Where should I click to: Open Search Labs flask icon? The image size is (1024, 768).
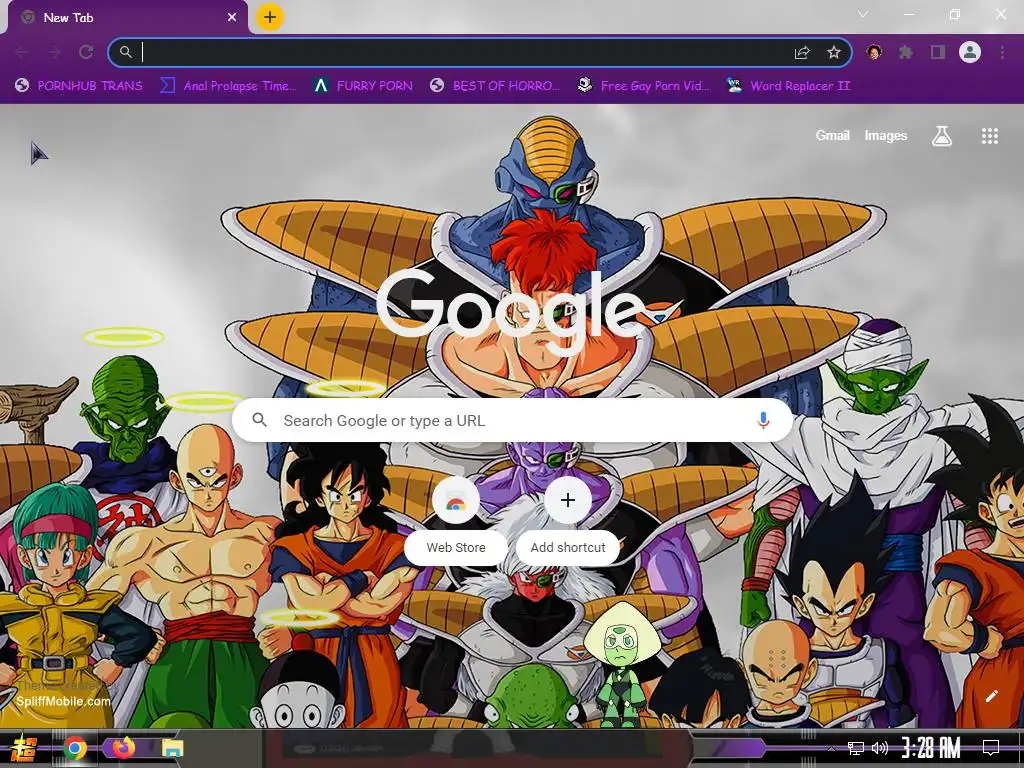942,136
